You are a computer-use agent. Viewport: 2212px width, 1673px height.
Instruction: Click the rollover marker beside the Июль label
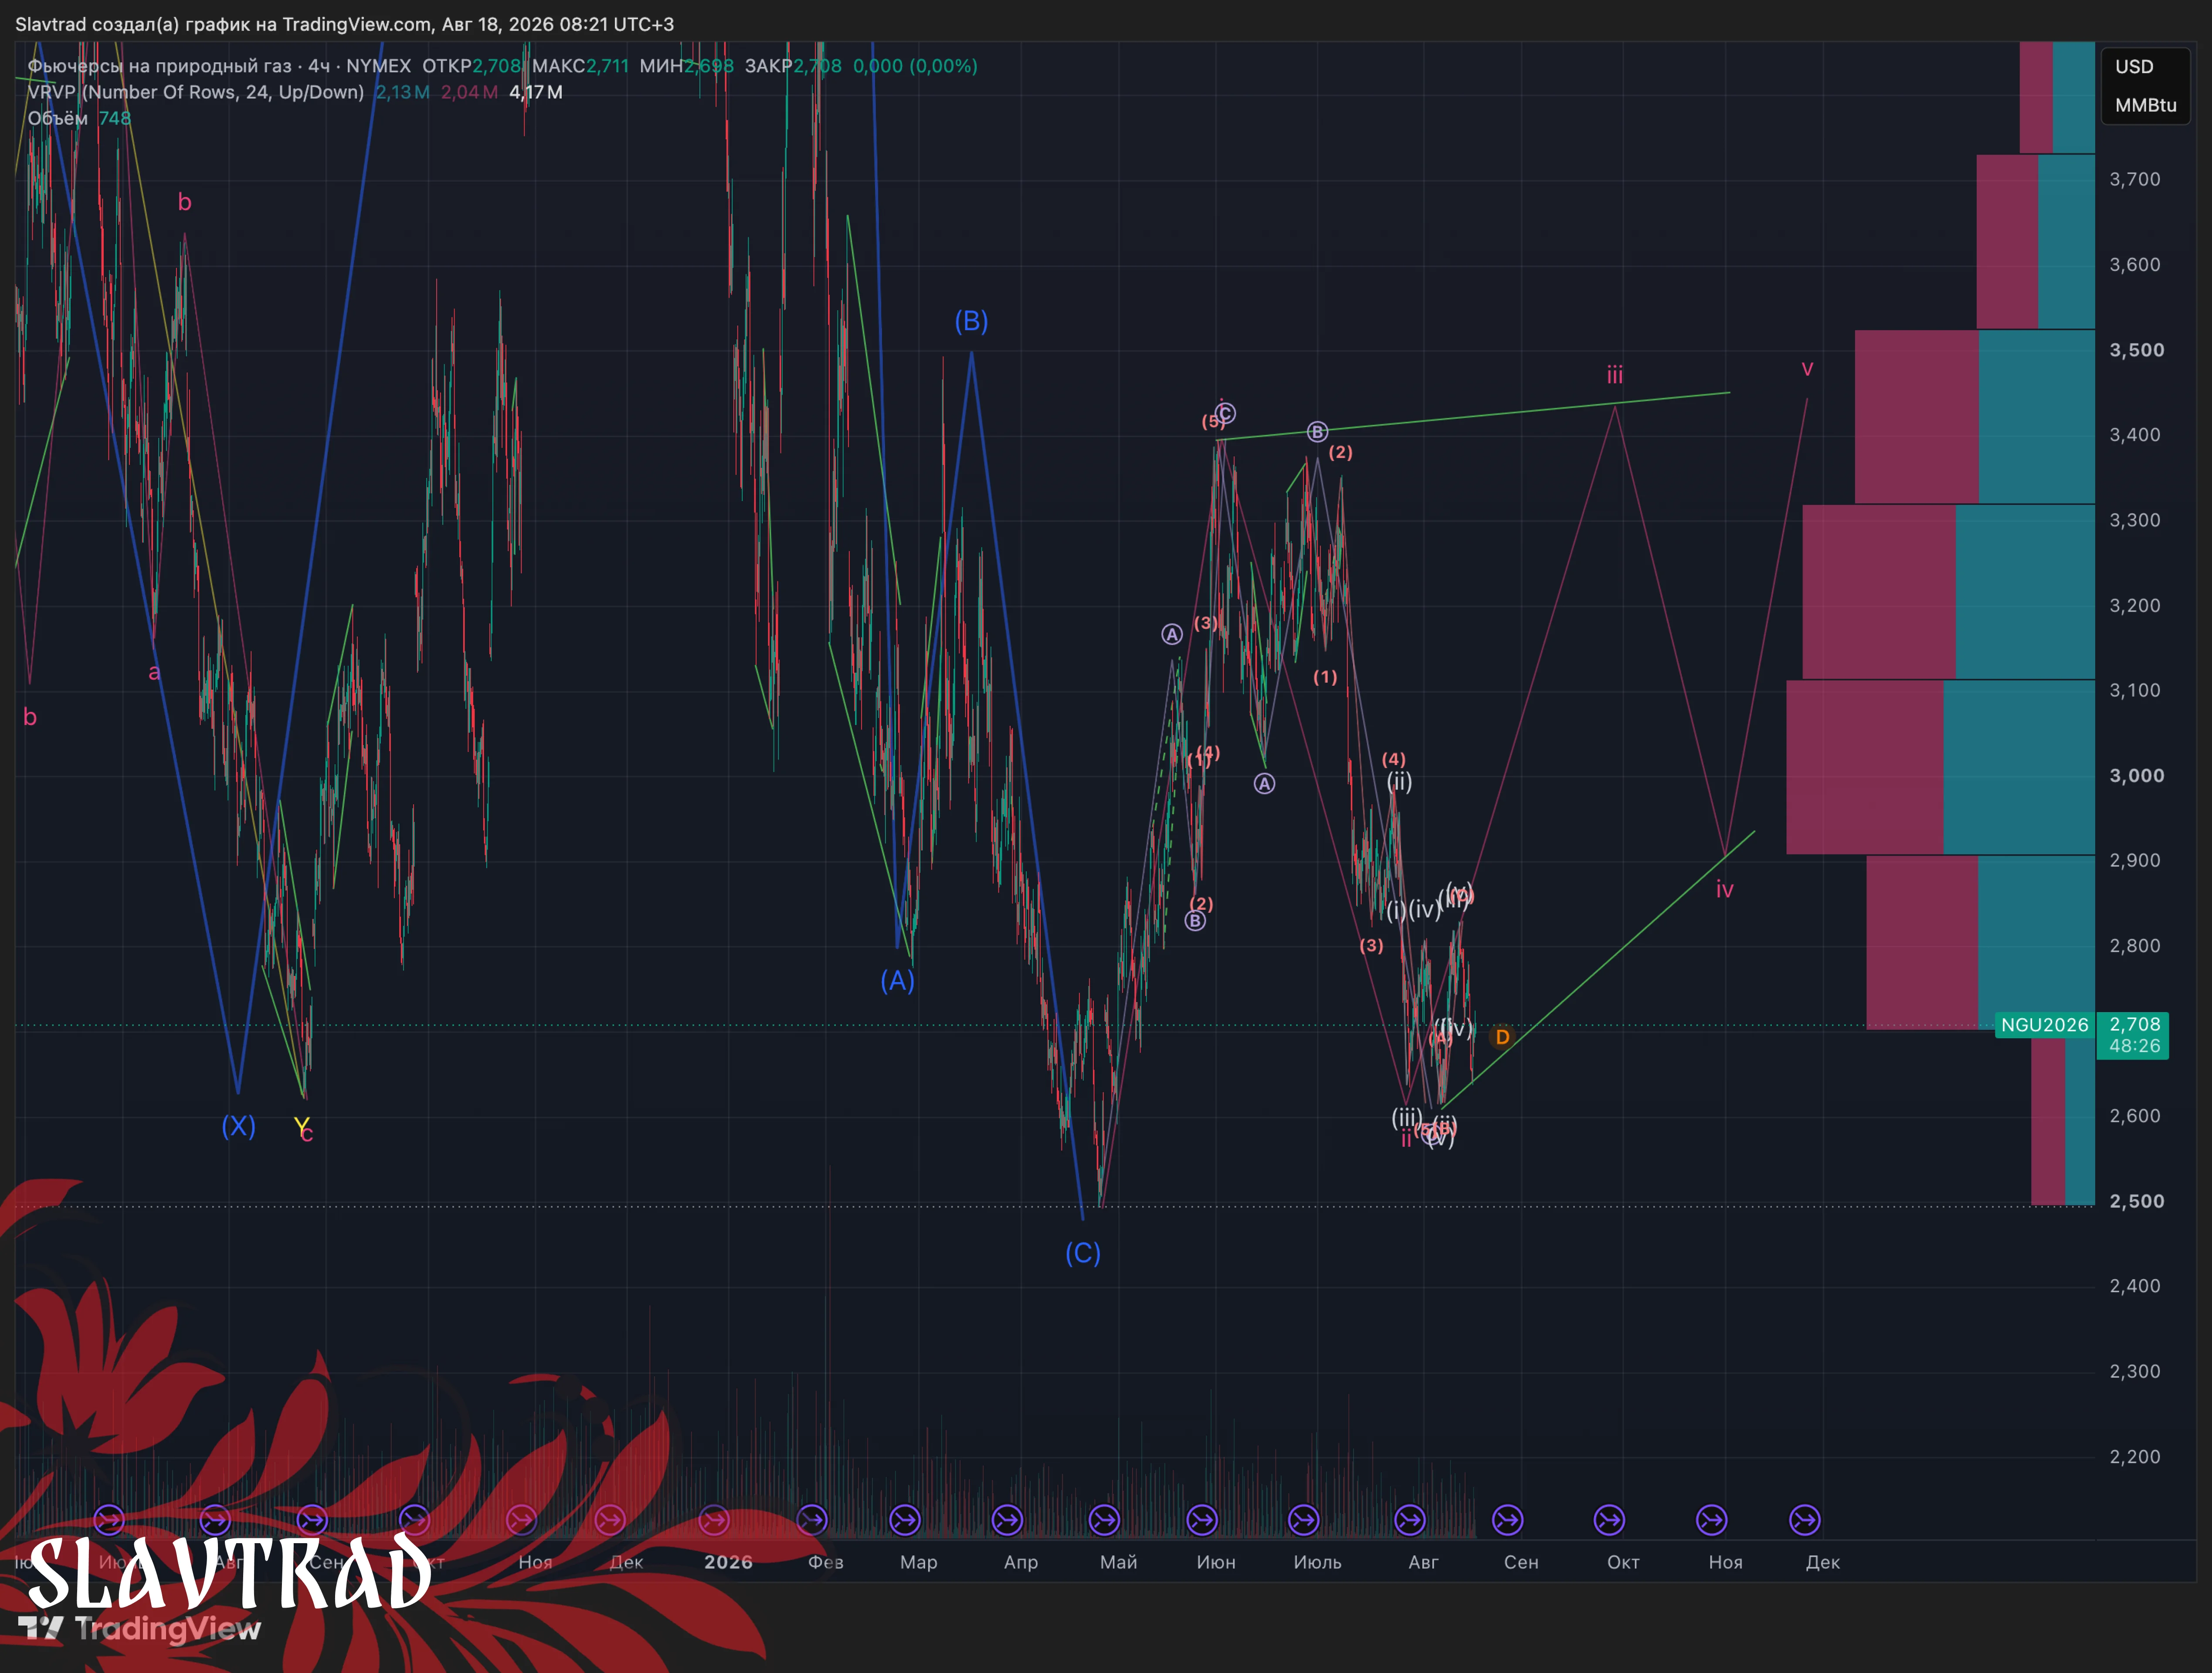[1303, 1520]
